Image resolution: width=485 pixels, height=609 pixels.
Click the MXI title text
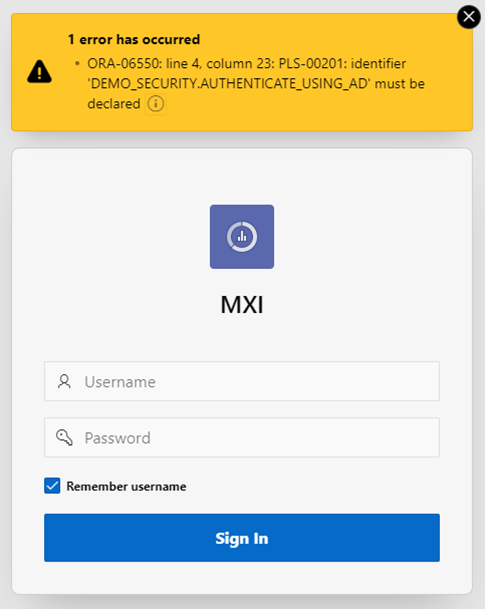click(x=242, y=304)
